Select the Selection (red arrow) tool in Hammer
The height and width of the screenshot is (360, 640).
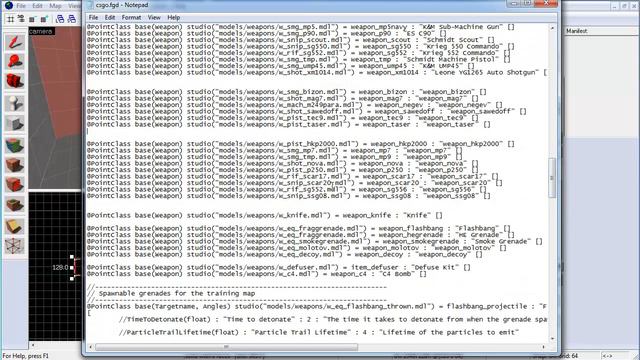pos(15,42)
